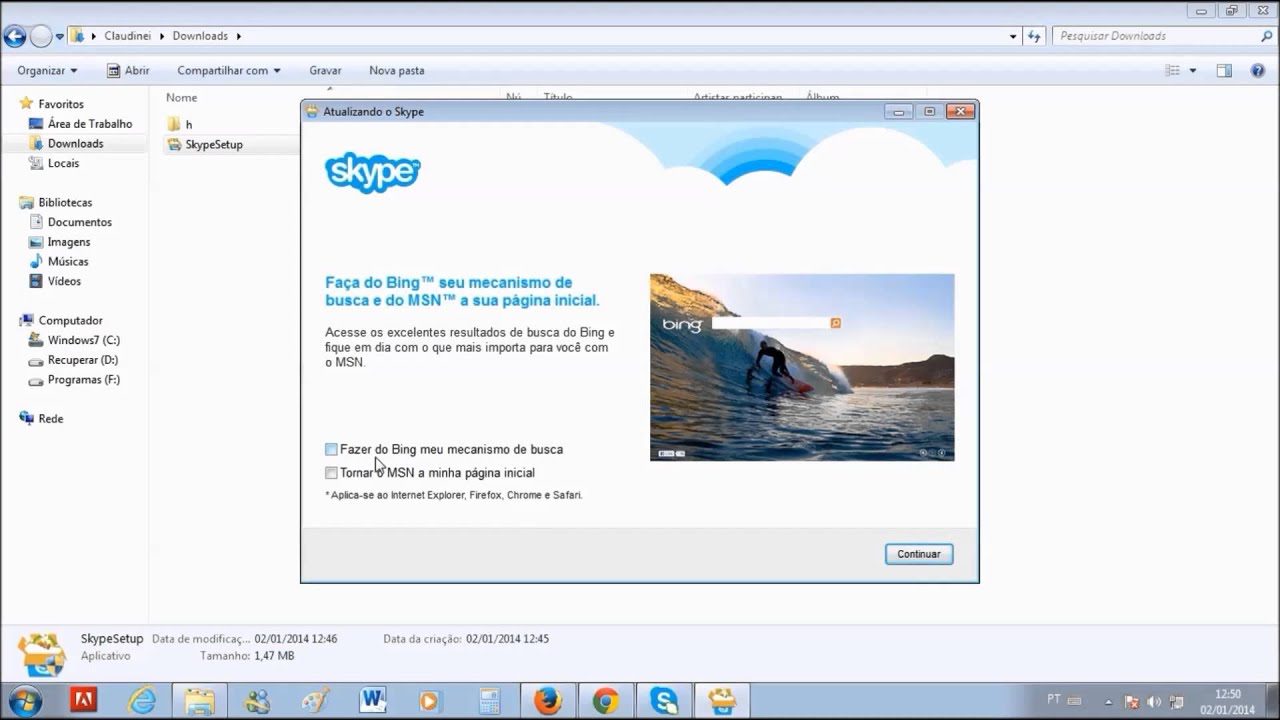Open the Documentos library
Image resolution: width=1280 pixels, height=720 pixels.
79,222
